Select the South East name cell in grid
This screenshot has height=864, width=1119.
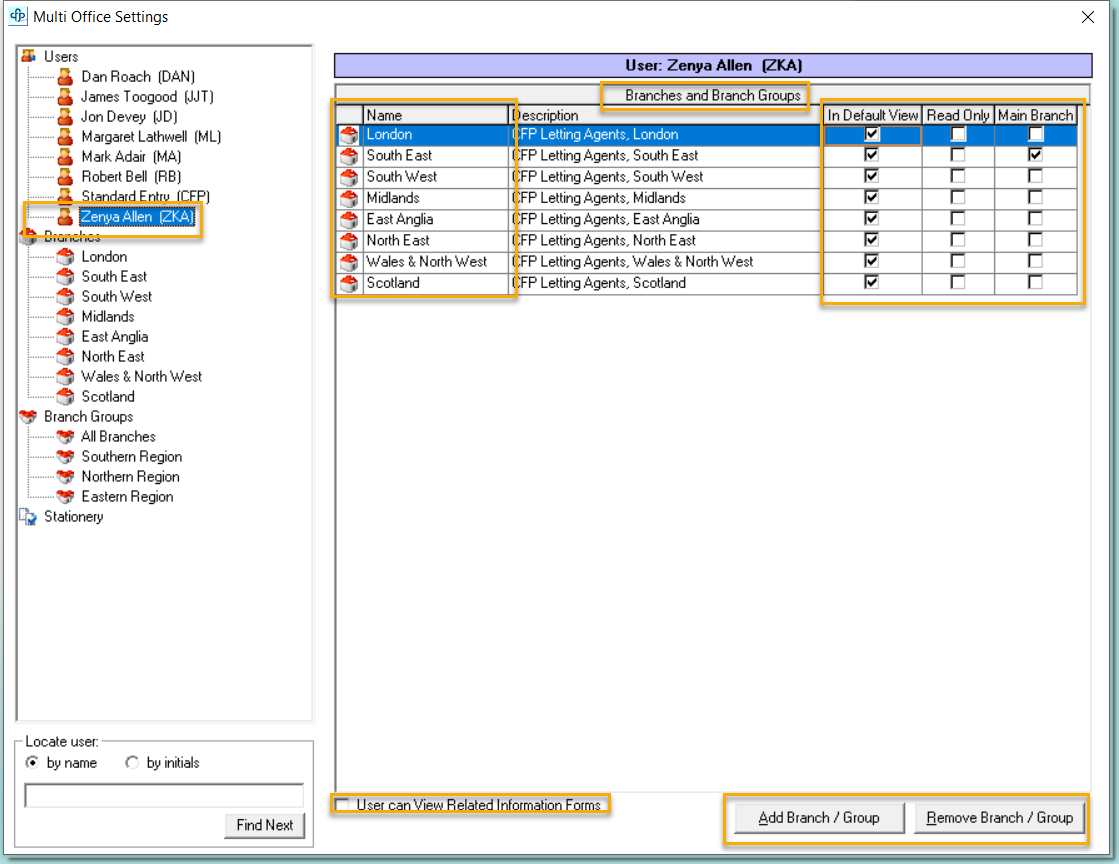(x=436, y=156)
